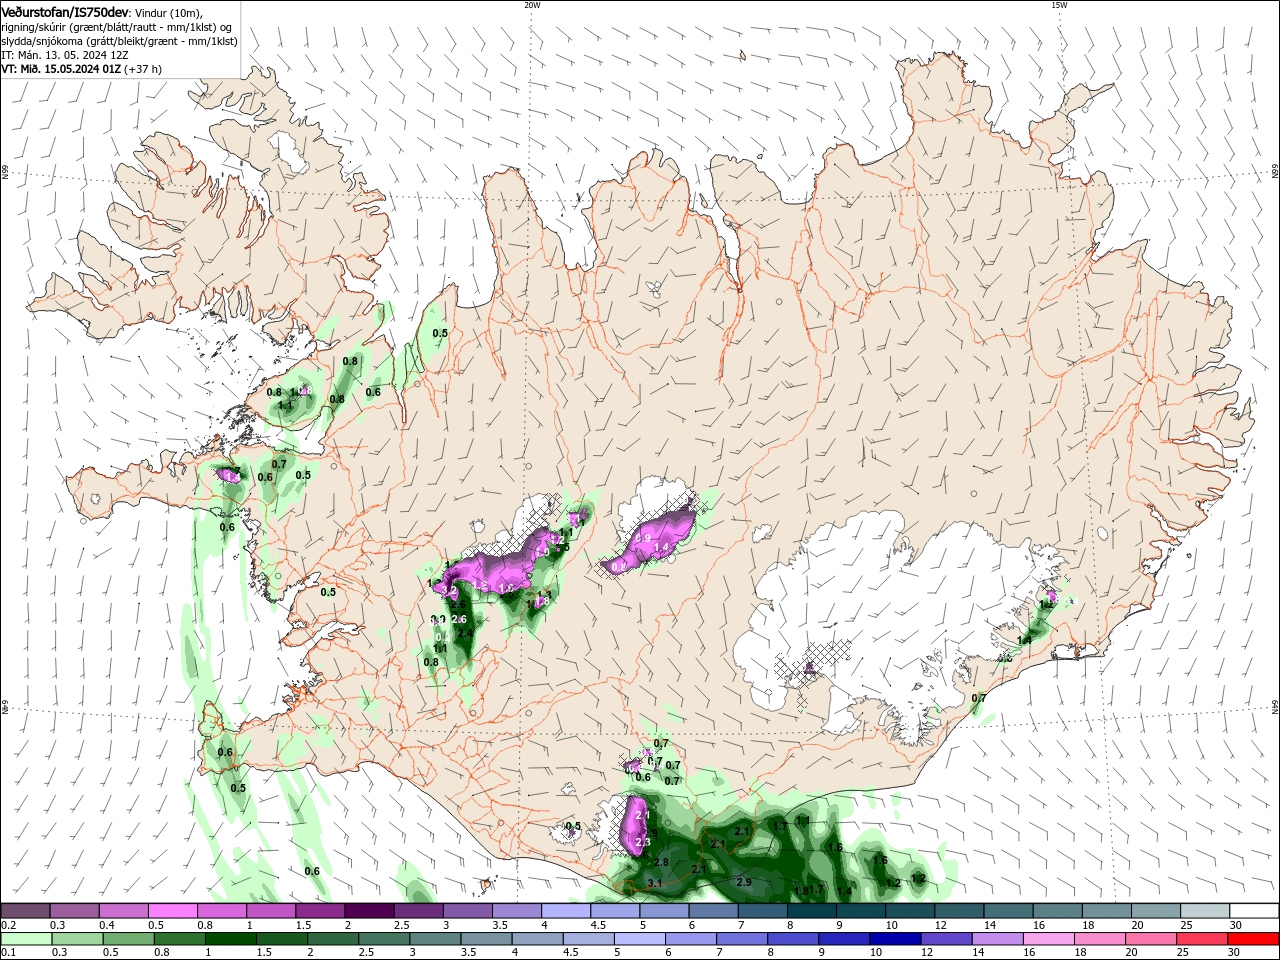Viewport: 1280px width, 960px height.
Task: Click the snow scale swatch labeled 3.5
Action: (517, 911)
